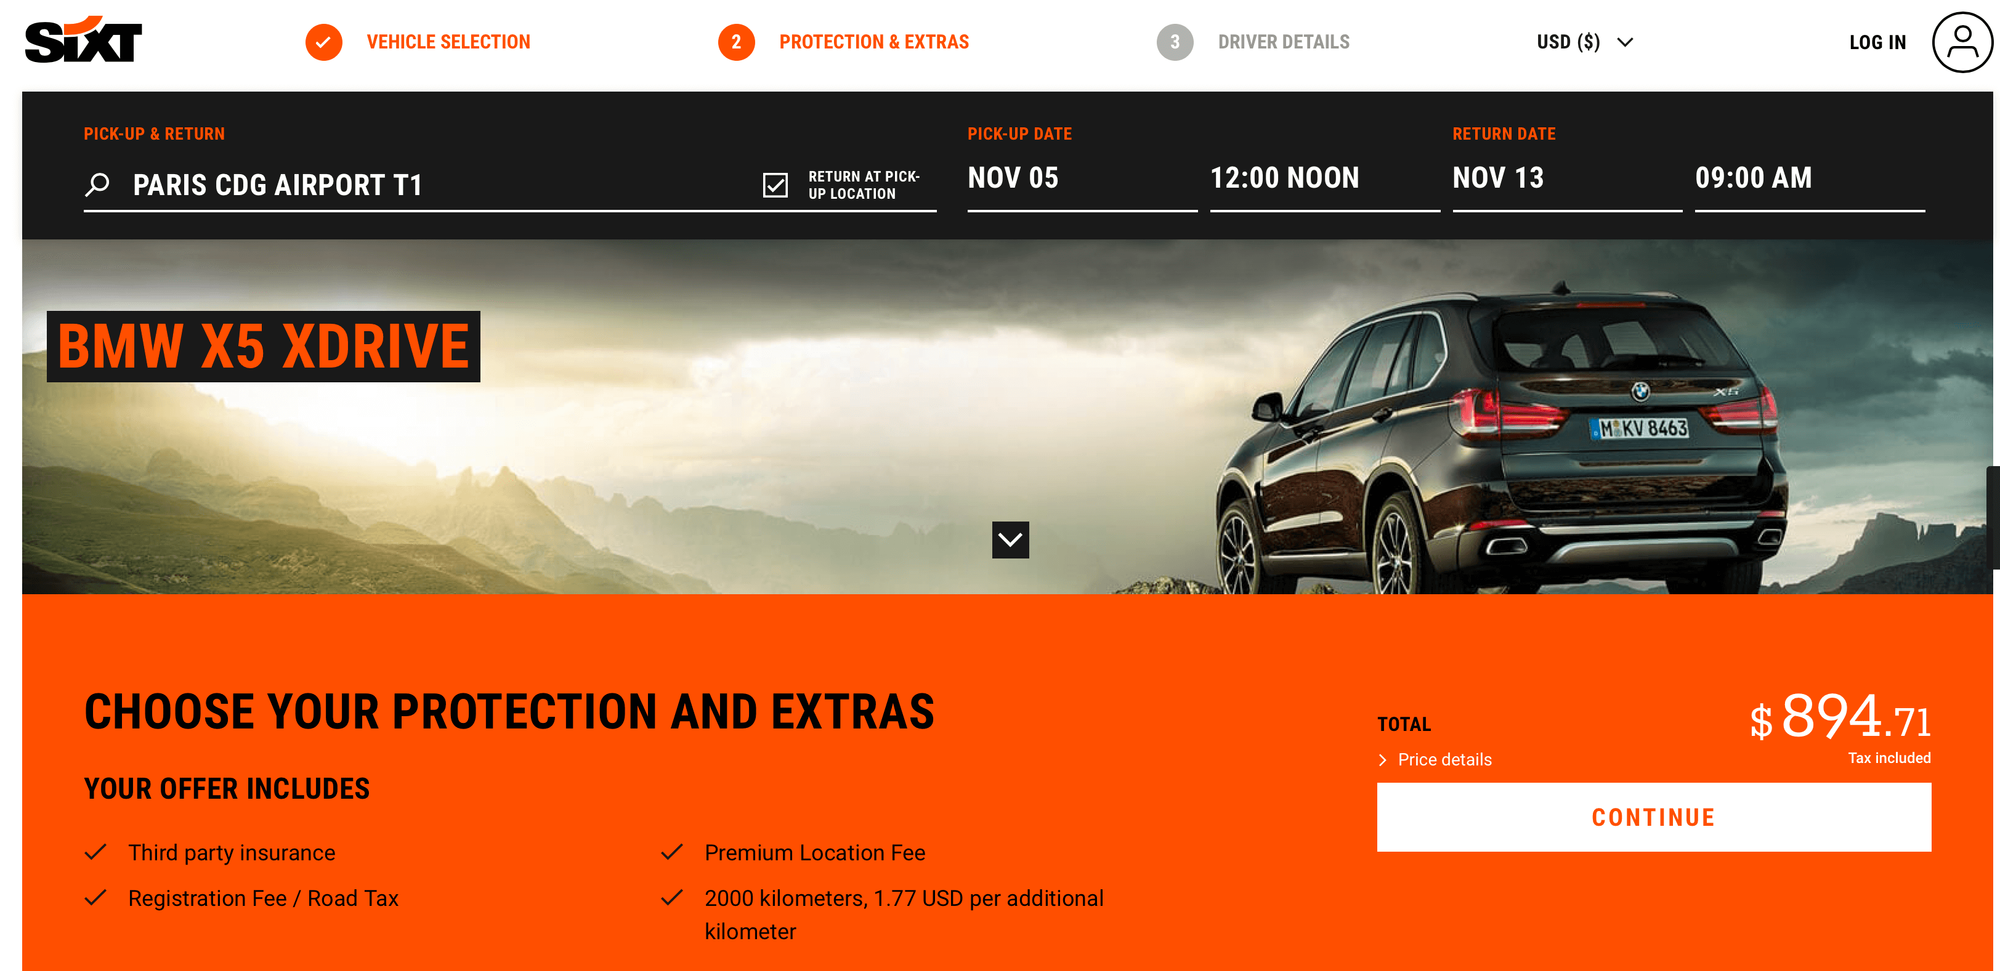Toggle Return at pick-up location checkbox
Image resolution: width=2000 pixels, height=971 pixels.
pyautogui.click(x=775, y=185)
